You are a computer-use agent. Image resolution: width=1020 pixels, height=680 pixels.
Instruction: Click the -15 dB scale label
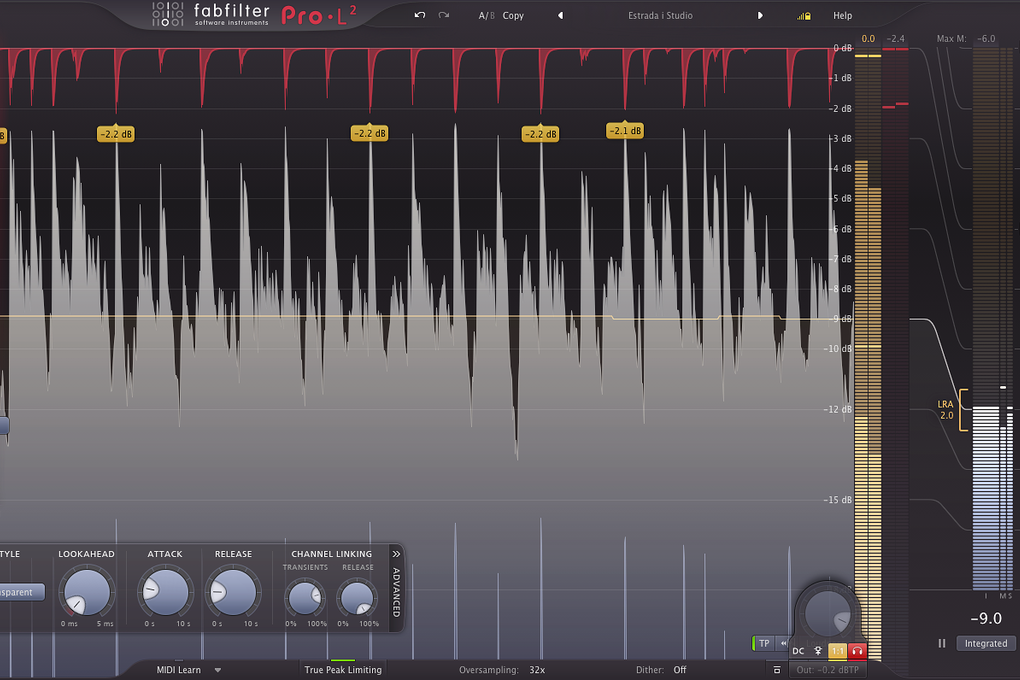(x=837, y=500)
